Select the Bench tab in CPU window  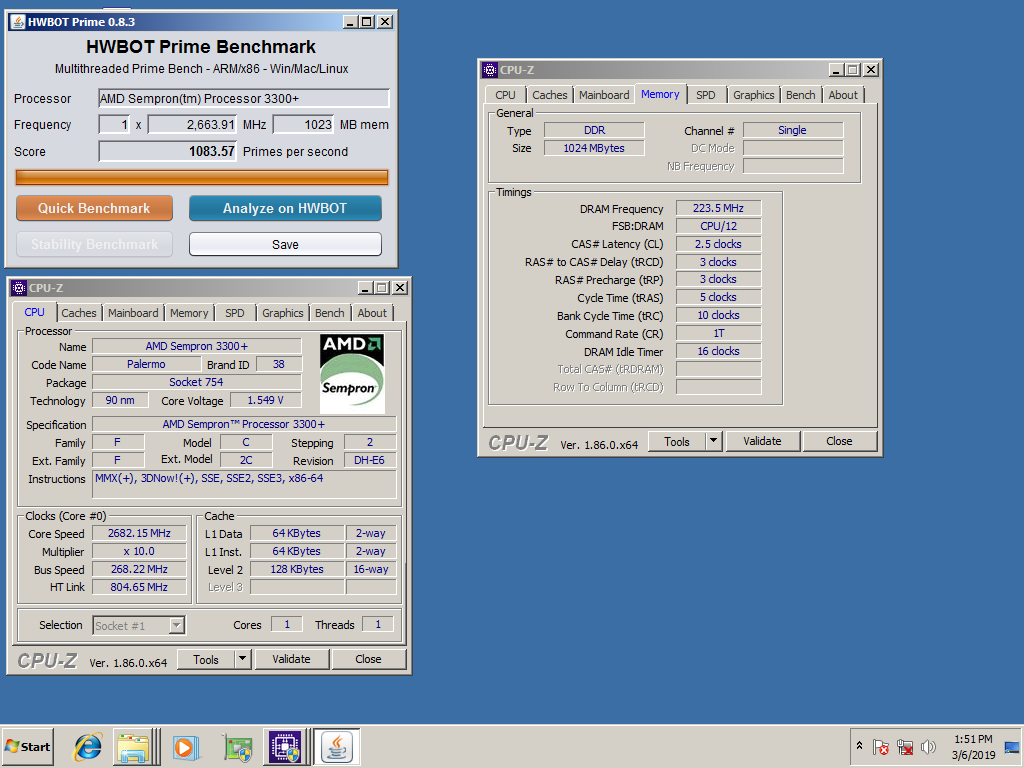coord(330,313)
